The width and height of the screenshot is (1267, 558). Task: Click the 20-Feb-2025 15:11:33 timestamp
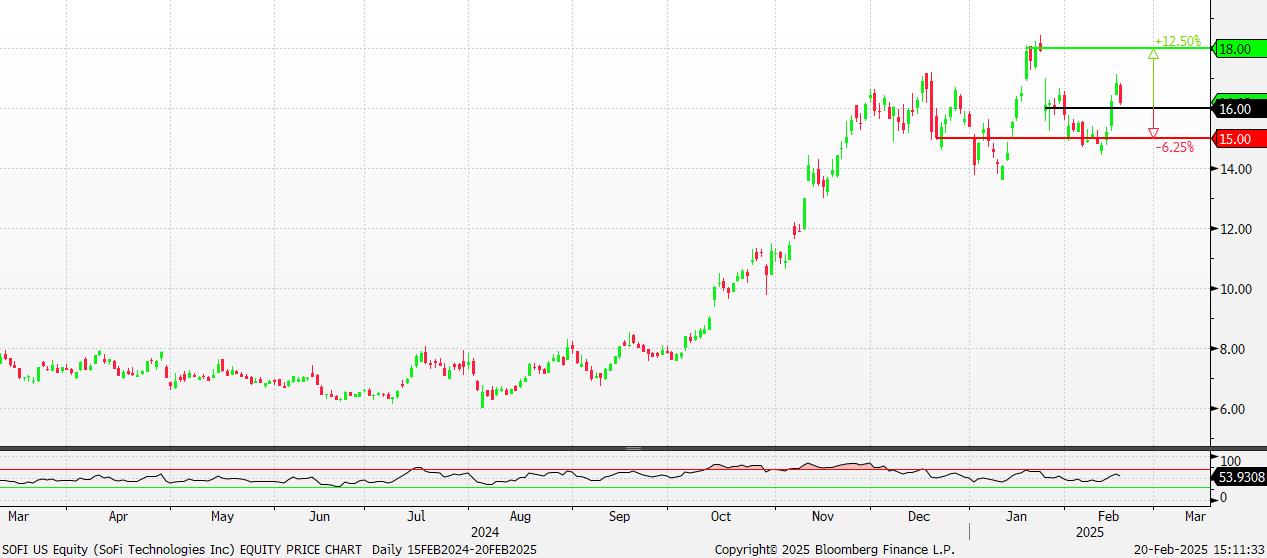click(1198, 550)
